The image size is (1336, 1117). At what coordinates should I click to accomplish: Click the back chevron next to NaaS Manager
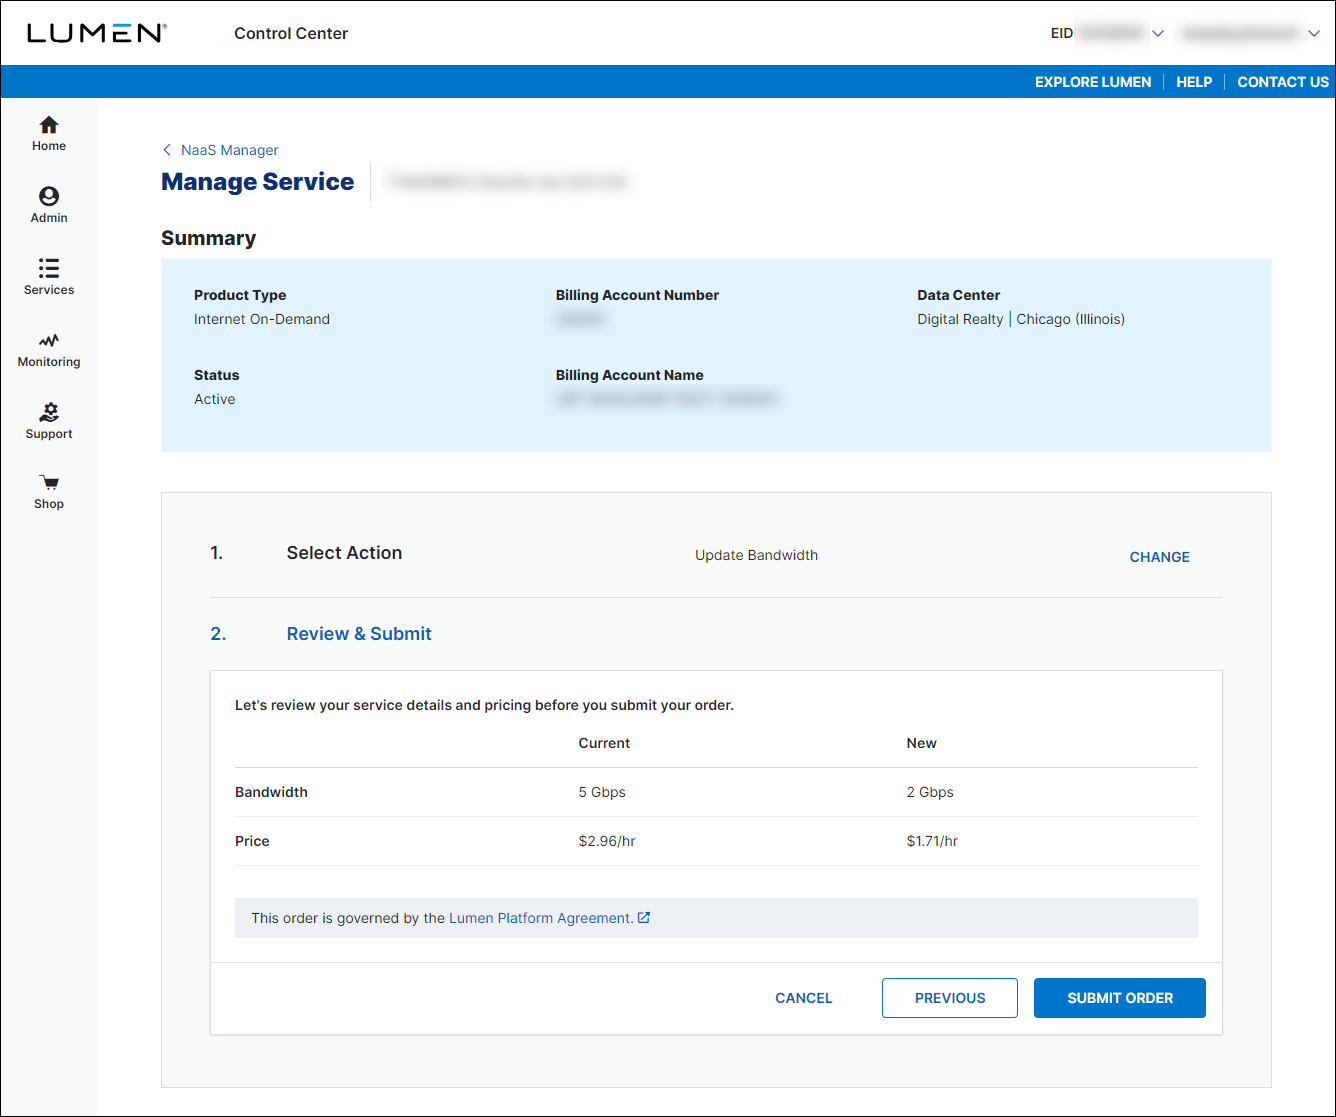[167, 150]
